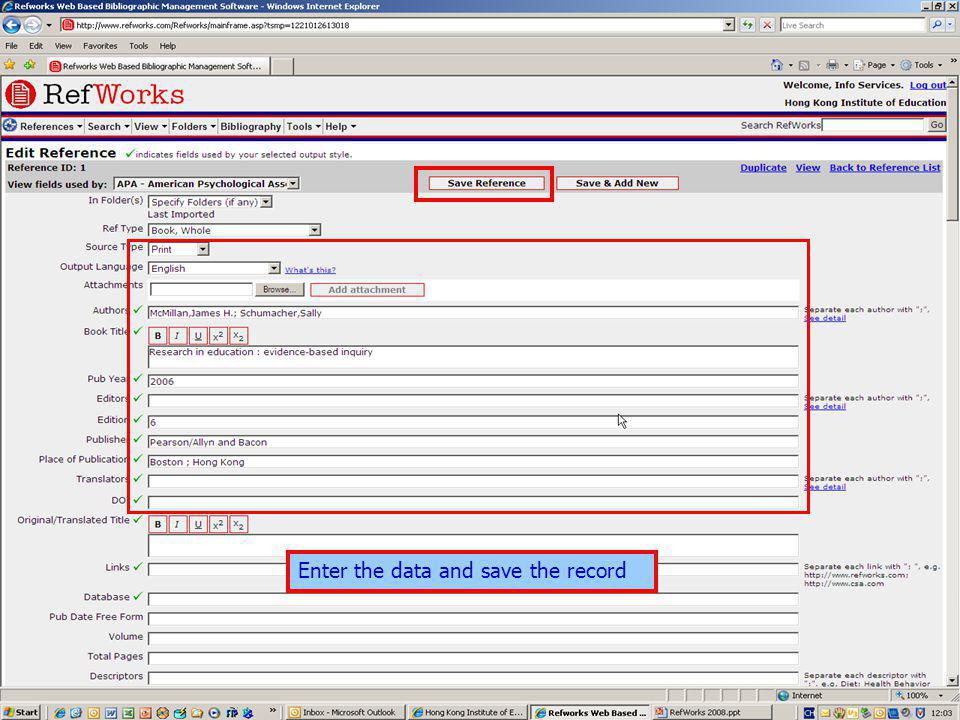Click the Search RefWorks input box
Viewport: 960px width, 720px height.
click(873, 125)
